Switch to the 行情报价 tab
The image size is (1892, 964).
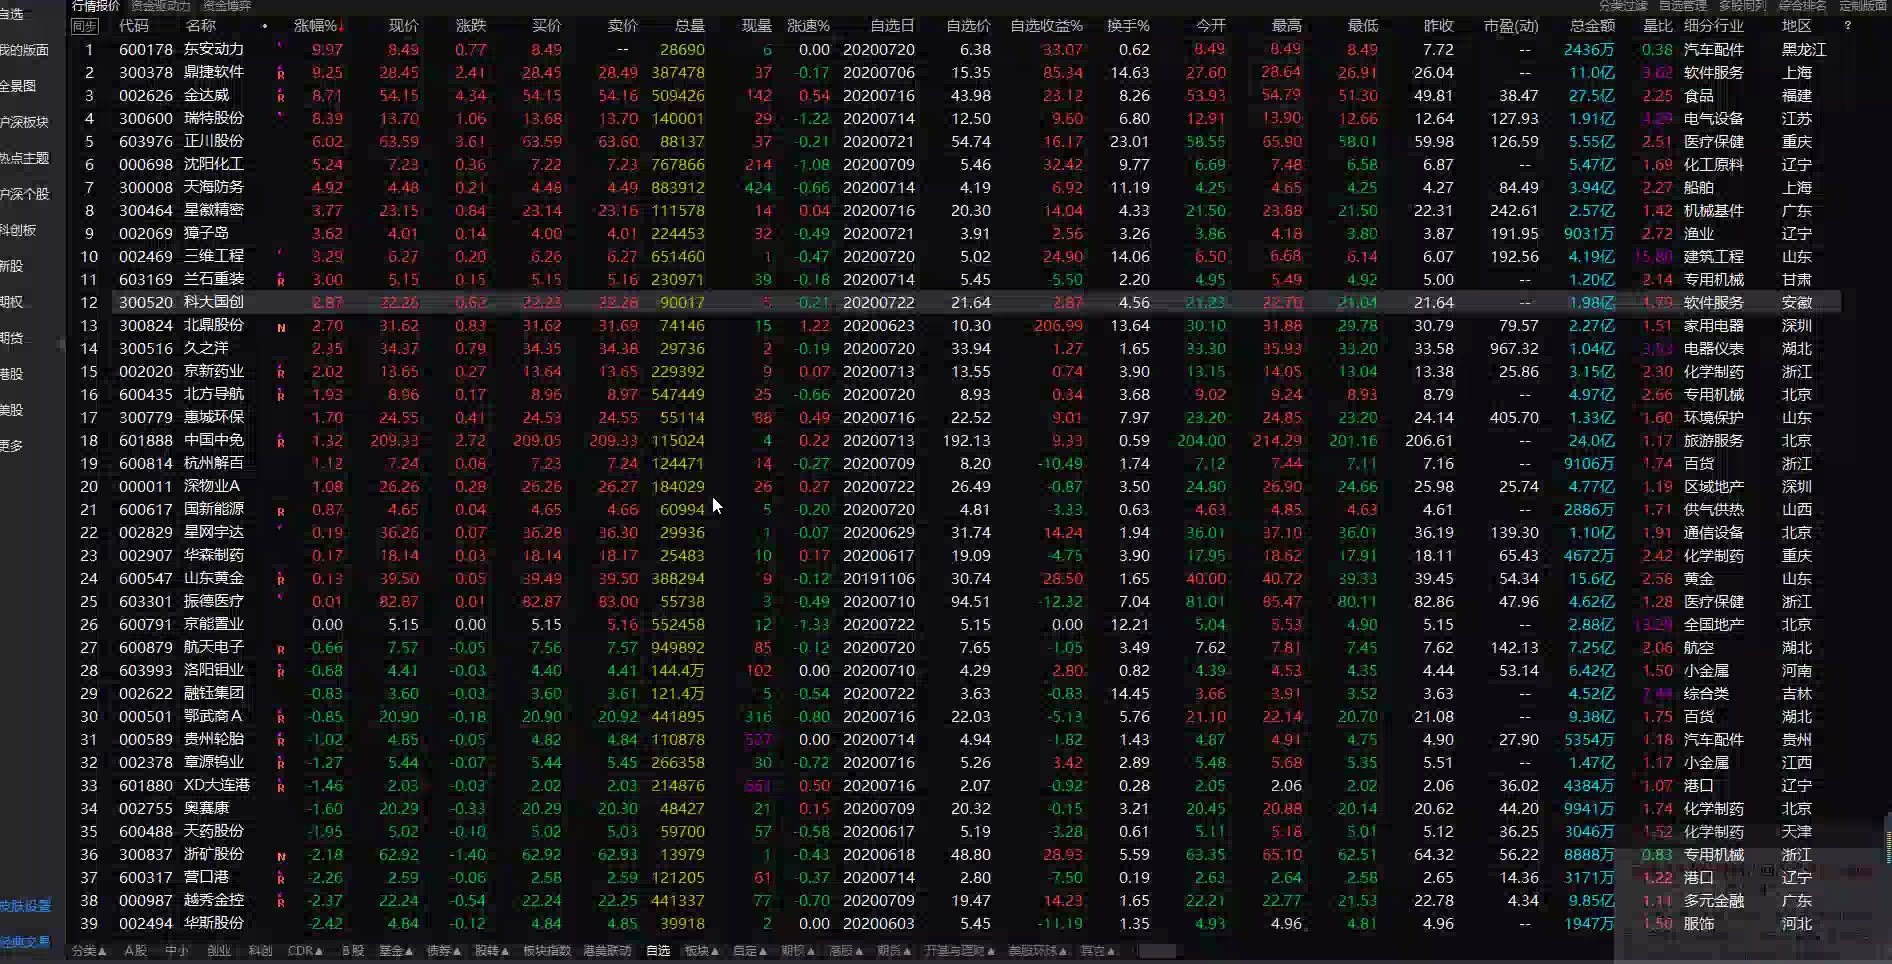pyautogui.click(x=96, y=6)
